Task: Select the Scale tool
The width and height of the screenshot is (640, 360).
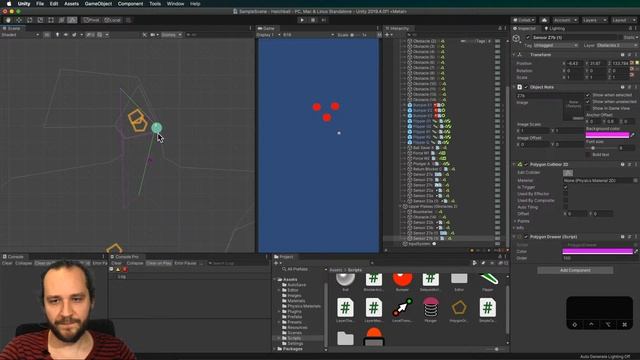Action: tap(40, 20)
